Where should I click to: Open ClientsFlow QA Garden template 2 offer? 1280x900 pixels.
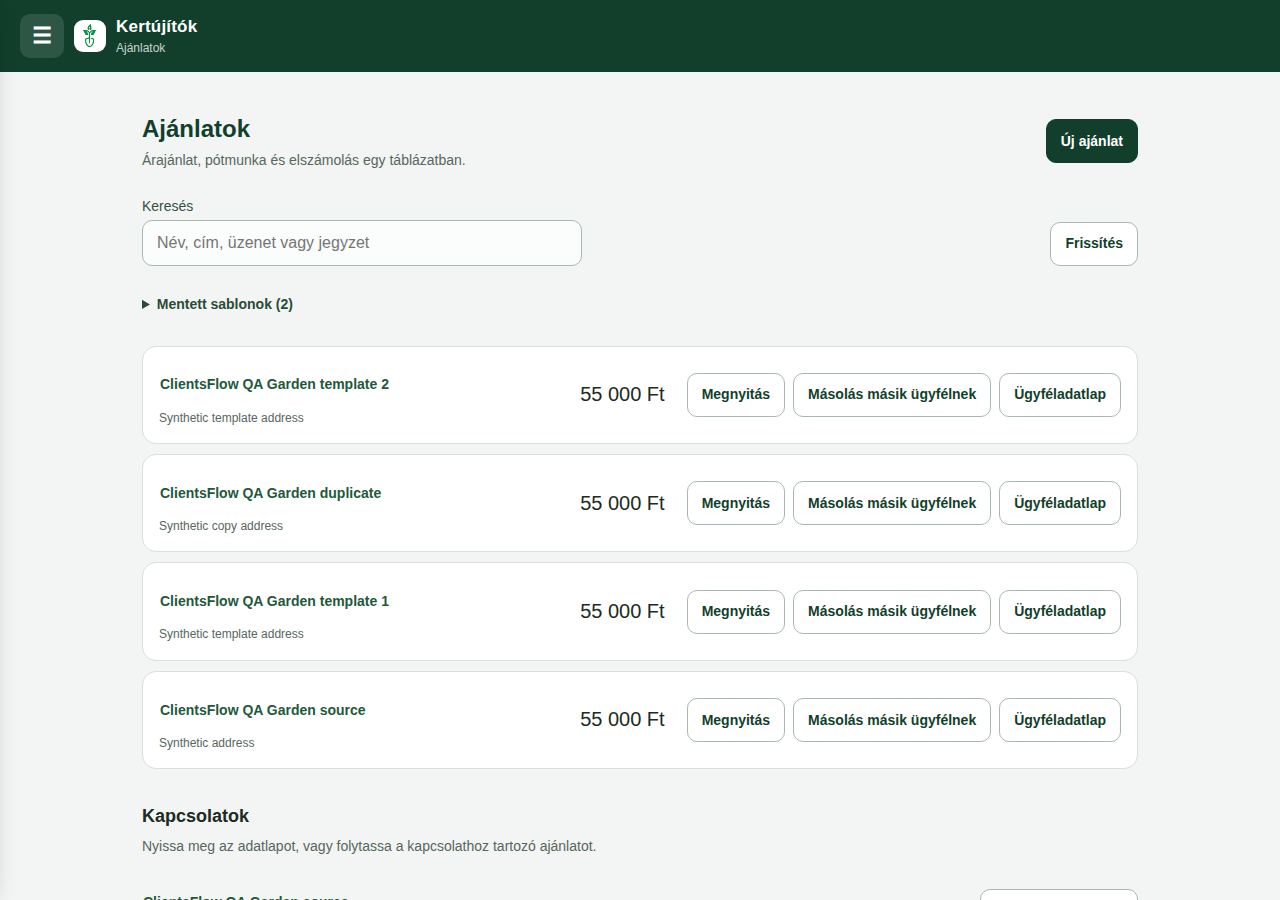(x=736, y=395)
